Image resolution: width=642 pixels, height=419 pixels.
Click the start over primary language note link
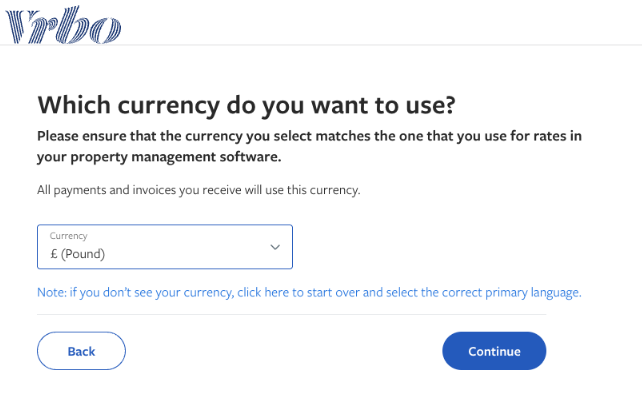point(309,292)
